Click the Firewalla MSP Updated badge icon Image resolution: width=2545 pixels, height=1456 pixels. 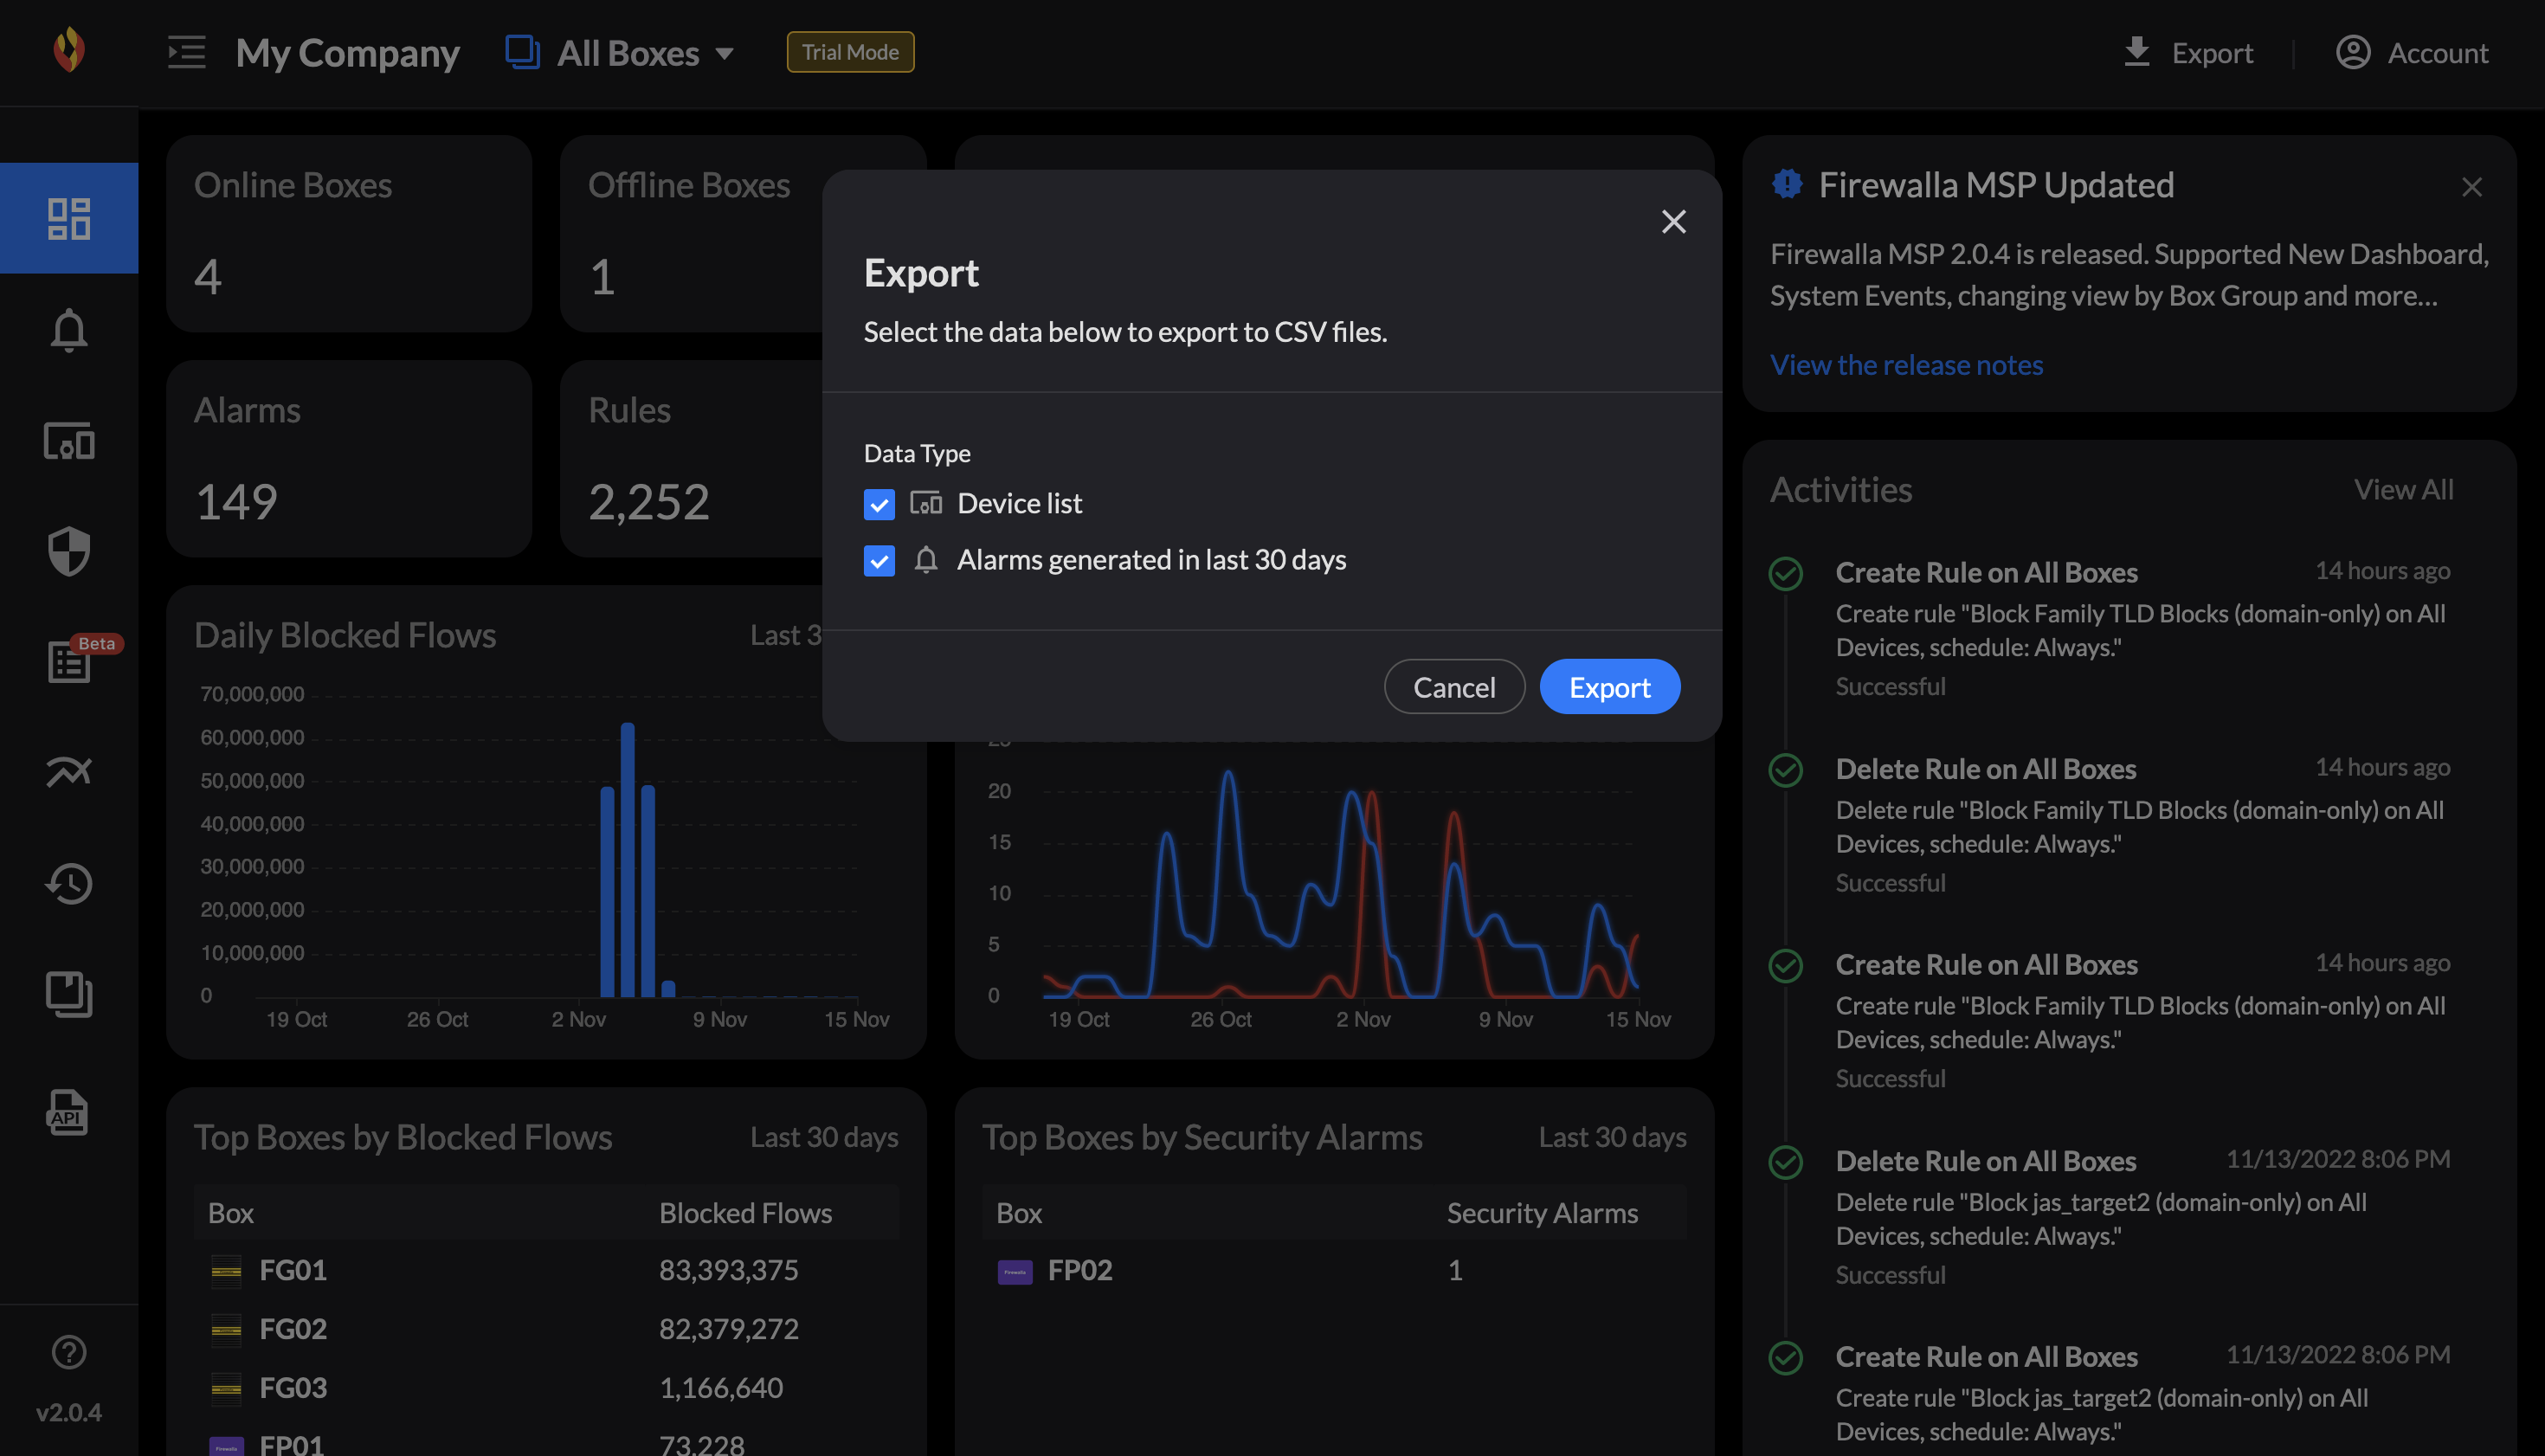[x=1787, y=184]
